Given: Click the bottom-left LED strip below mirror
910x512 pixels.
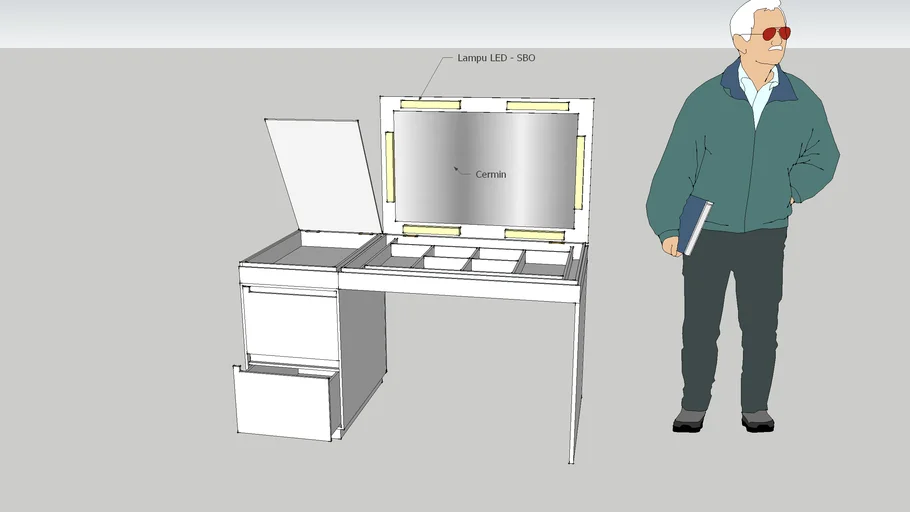Looking at the screenshot, I should click(x=431, y=230).
